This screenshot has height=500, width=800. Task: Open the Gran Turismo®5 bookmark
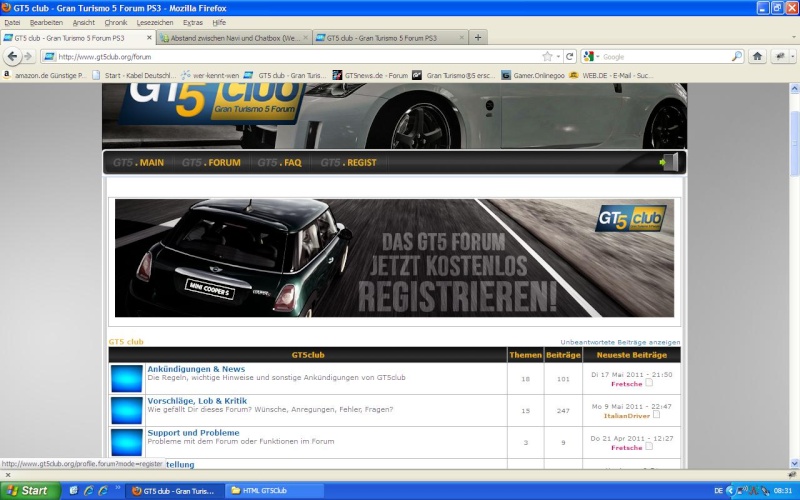click(x=454, y=76)
